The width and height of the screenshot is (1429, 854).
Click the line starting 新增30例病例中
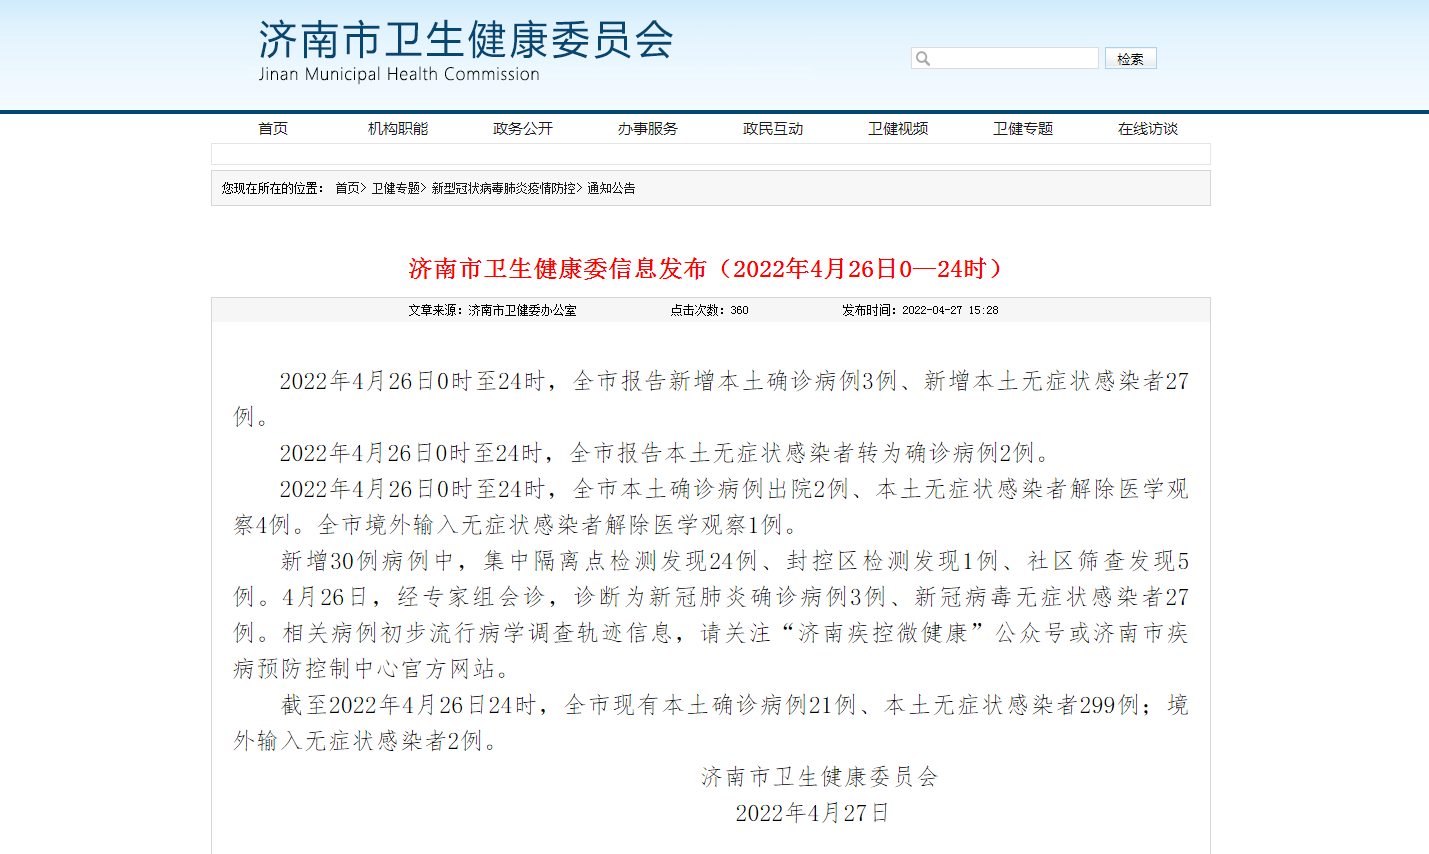[x=735, y=561]
